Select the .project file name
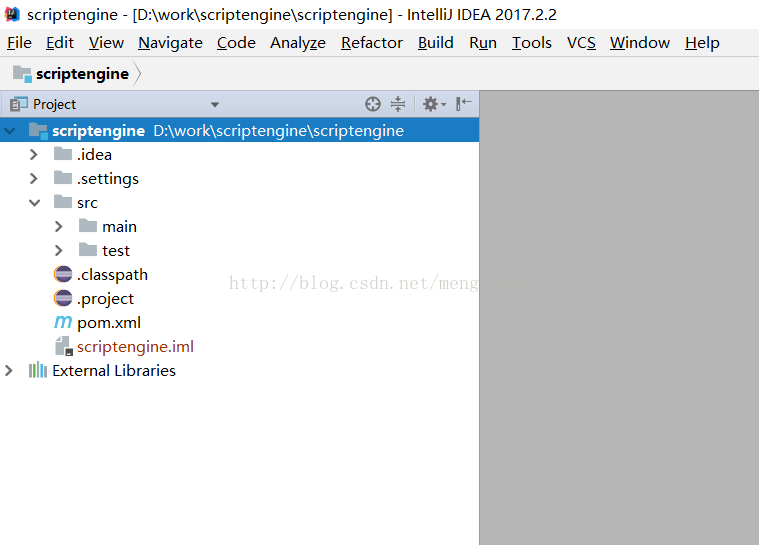This screenshot has height=545, width=759. click(105, 299)
